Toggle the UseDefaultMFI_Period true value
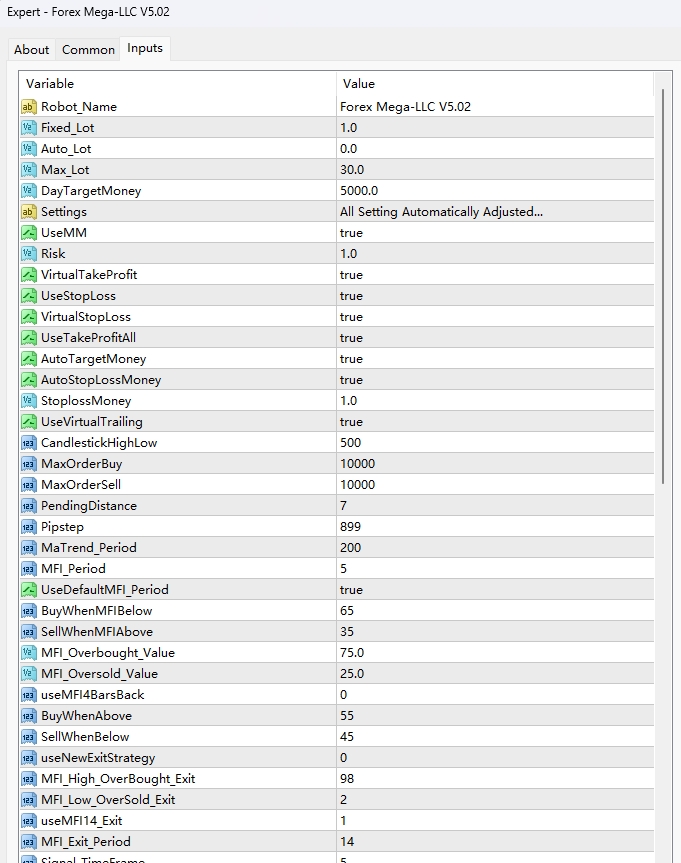This screenshot has height=863, width=681. [351, 589]
